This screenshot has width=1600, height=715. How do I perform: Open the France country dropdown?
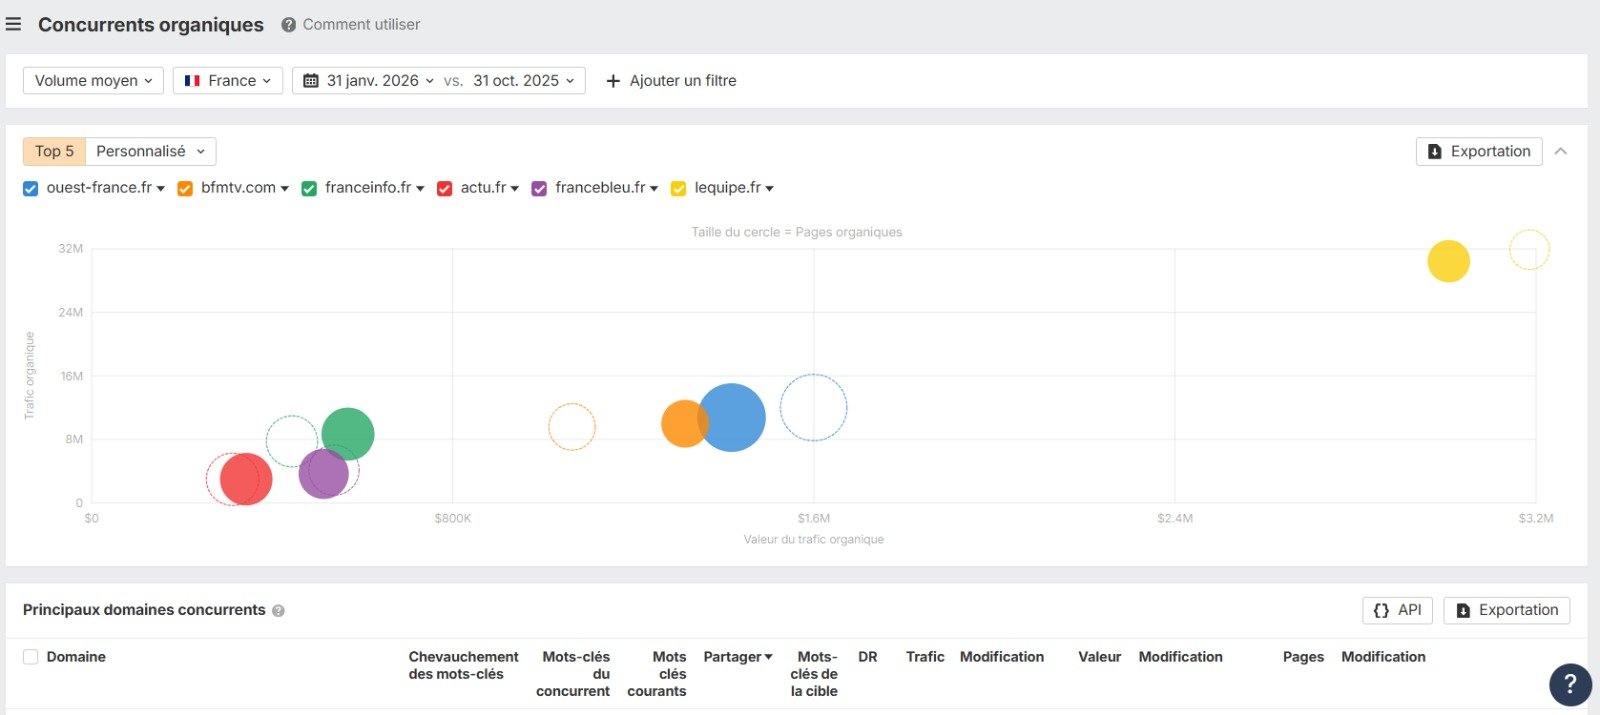click(x=228, y=81)
